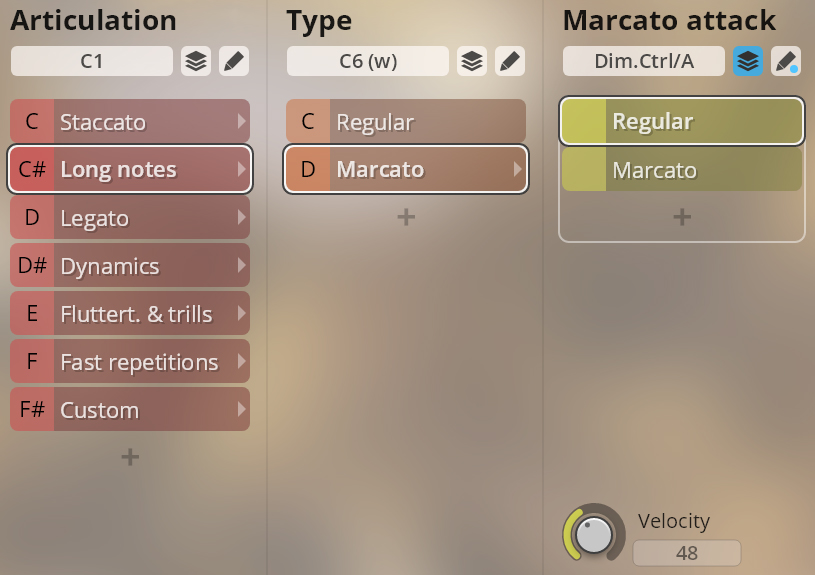Toggle the blue Marcato attack layers icon

click(748, 61)
